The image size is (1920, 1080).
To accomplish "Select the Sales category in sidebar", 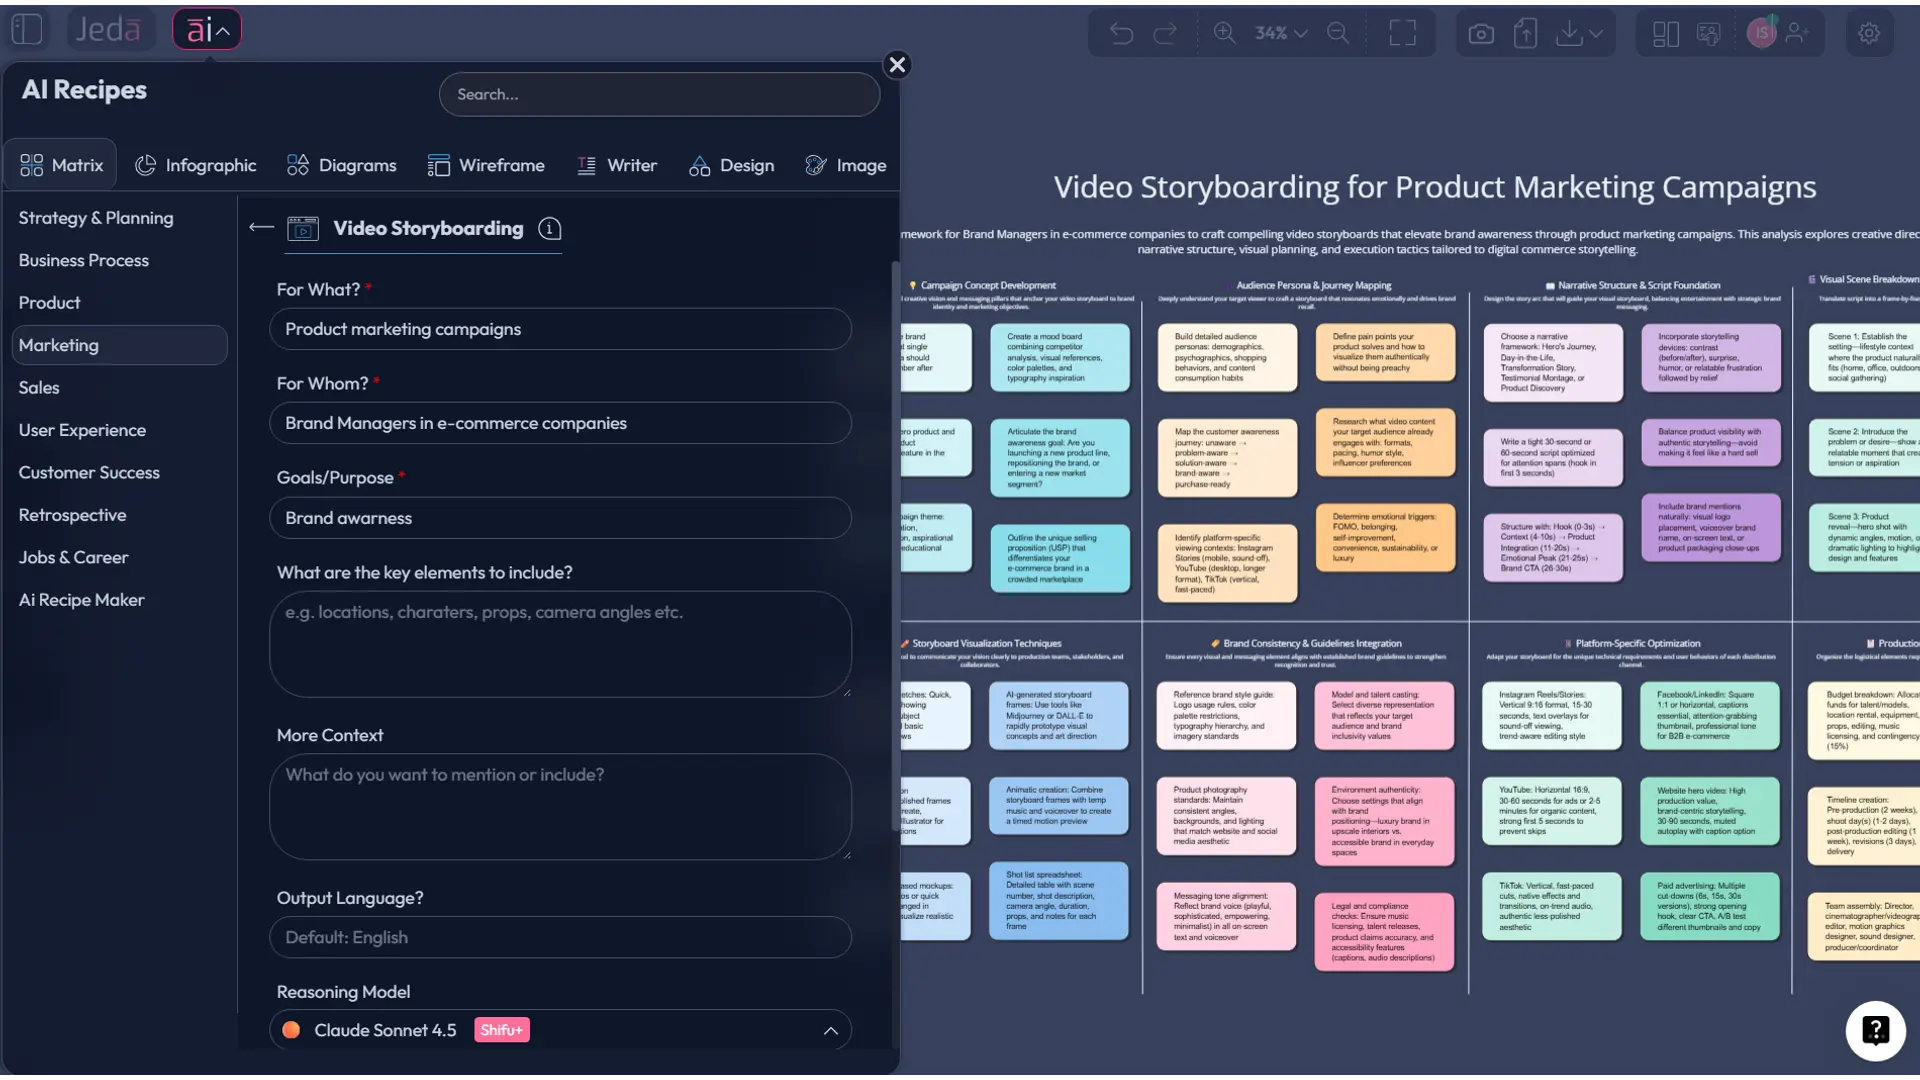I will [x=40, y=387].
